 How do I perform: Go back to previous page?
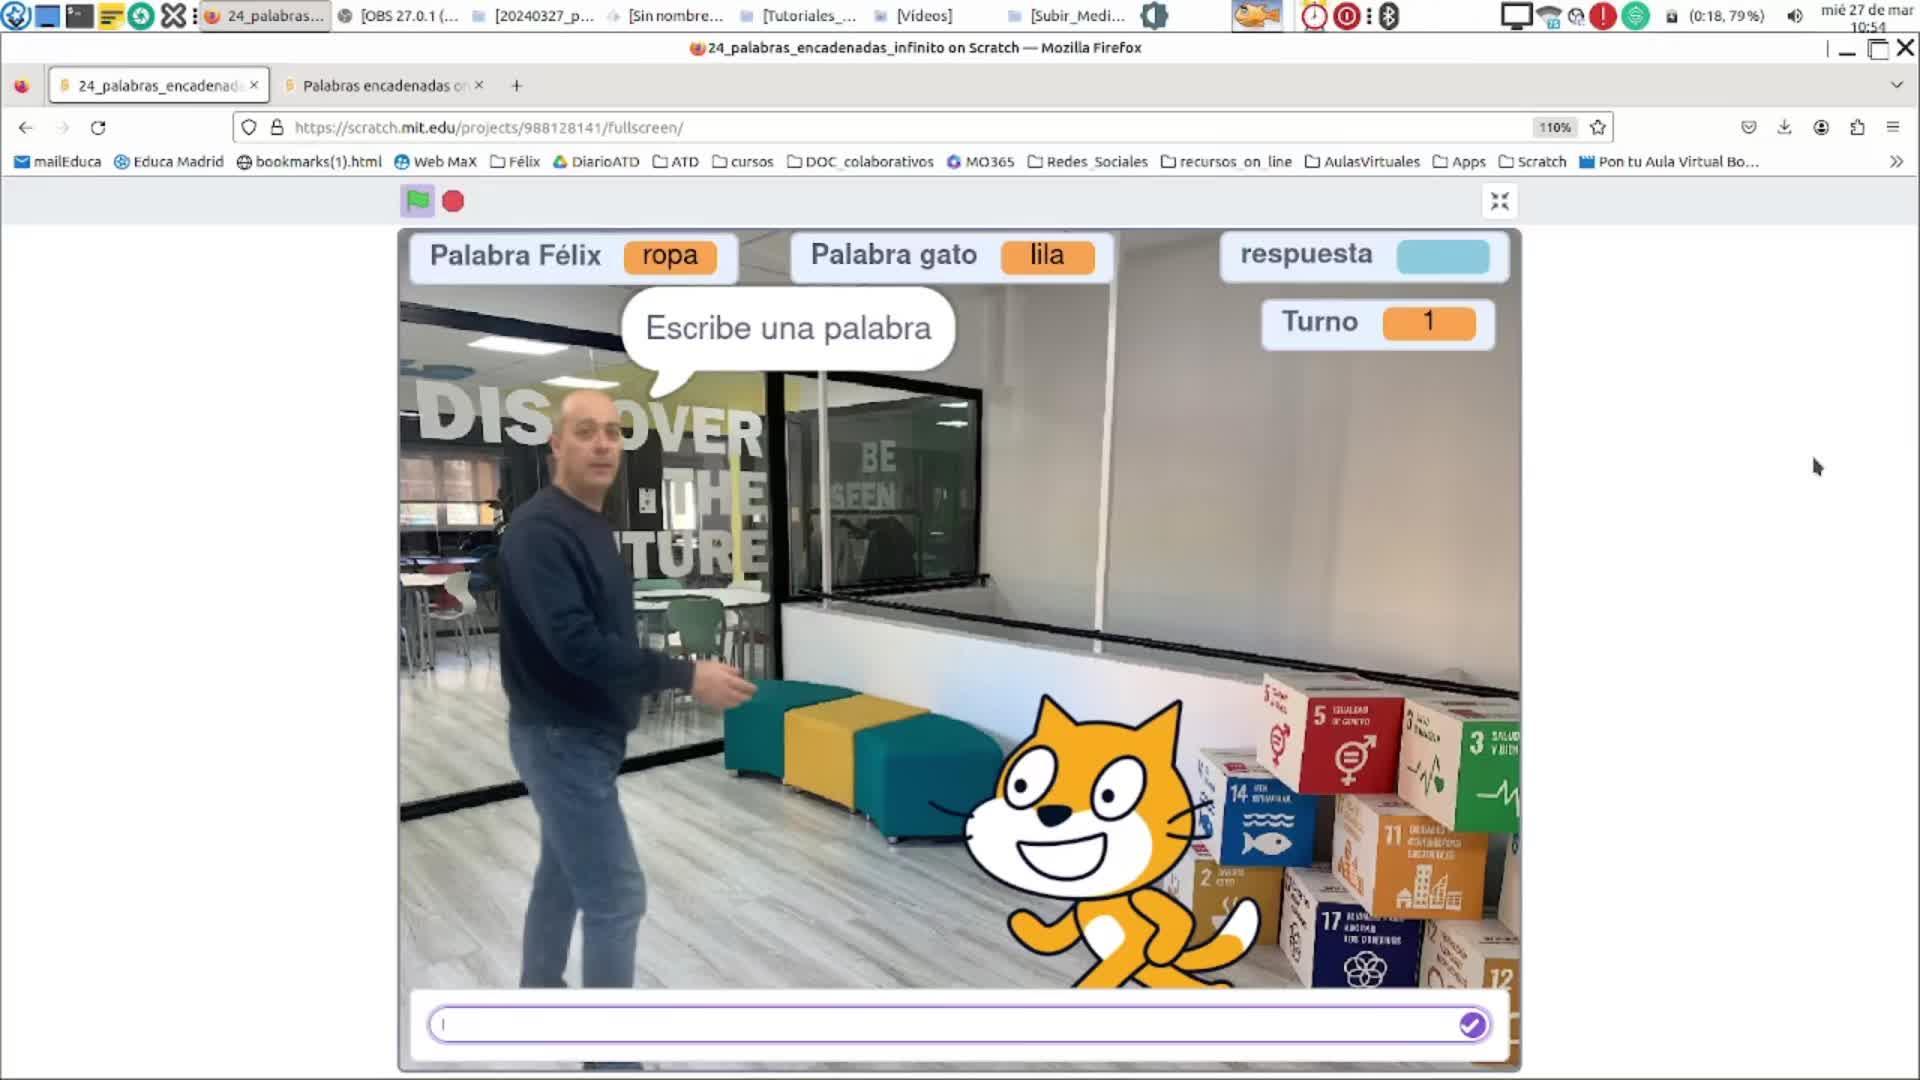pos(26,128)
